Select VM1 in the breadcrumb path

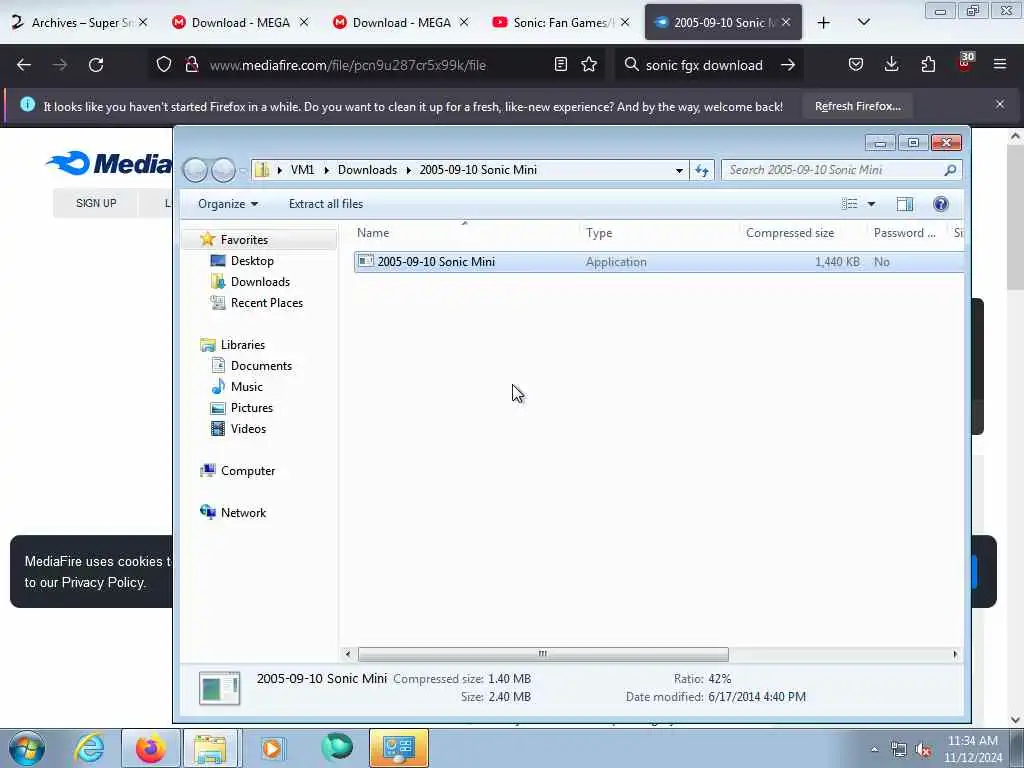(x=302, y=170)
